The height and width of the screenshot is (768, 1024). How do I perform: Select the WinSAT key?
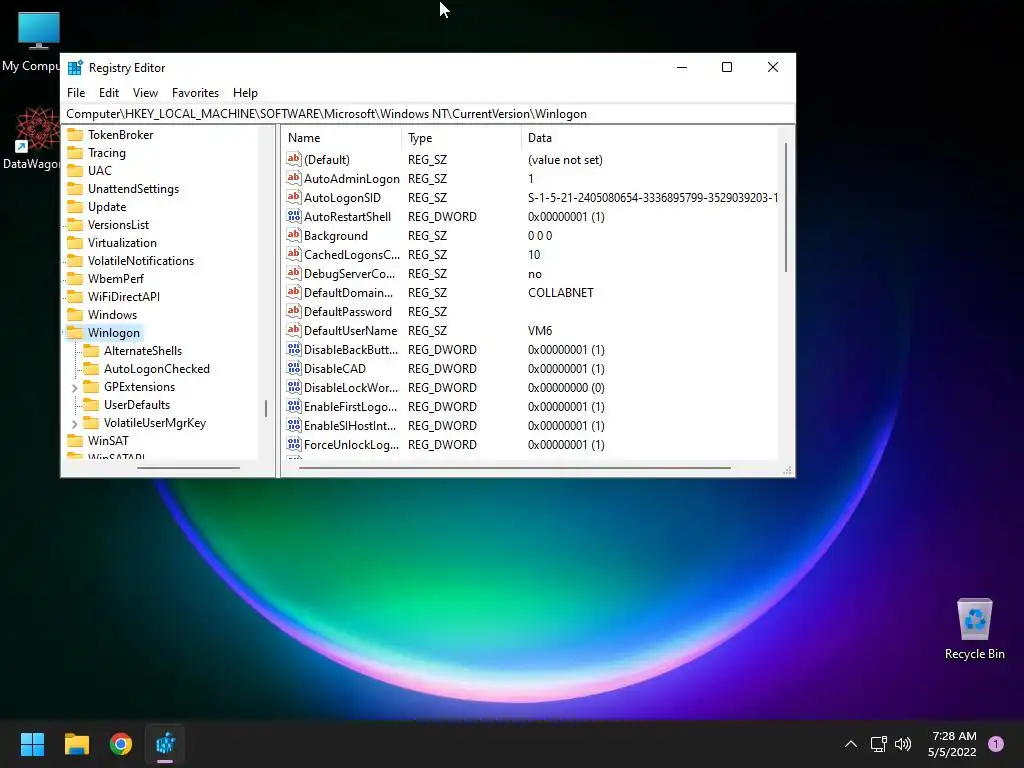click(108, 441)
